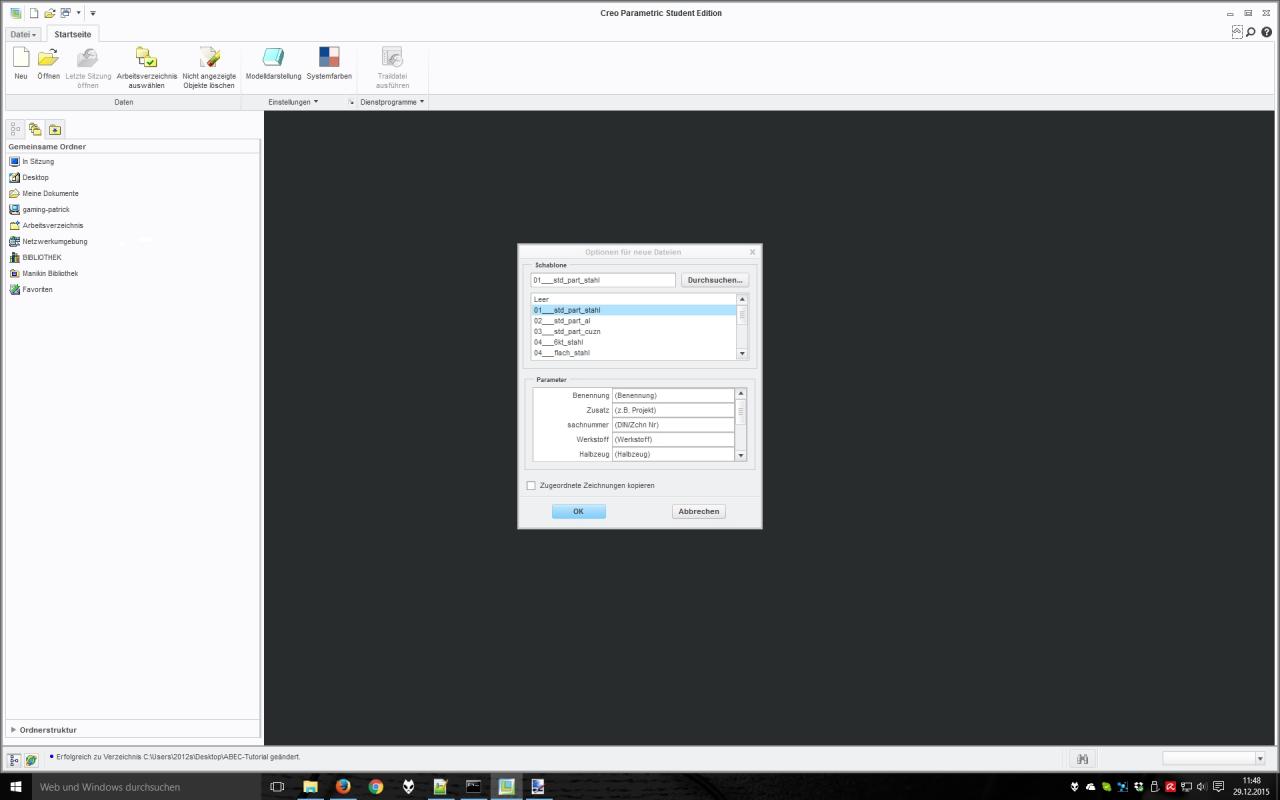
Task: Open a file with the Öffnen icon
Action: point(48,58)
